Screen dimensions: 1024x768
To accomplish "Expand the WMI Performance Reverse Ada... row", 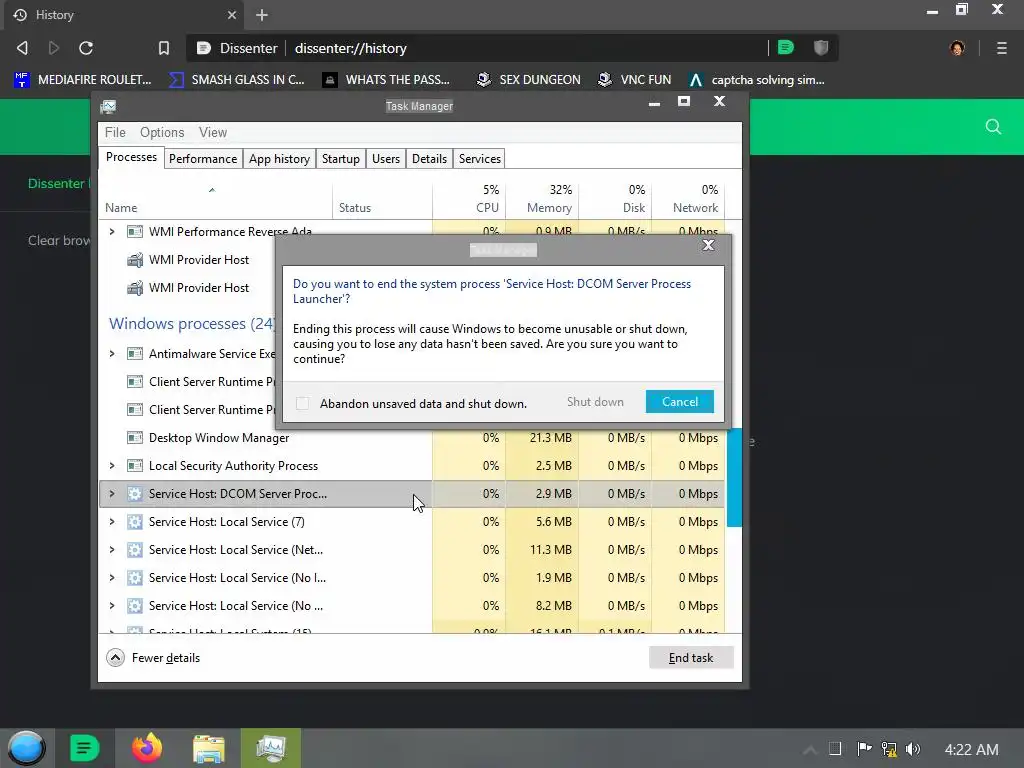I will (112, 231).
